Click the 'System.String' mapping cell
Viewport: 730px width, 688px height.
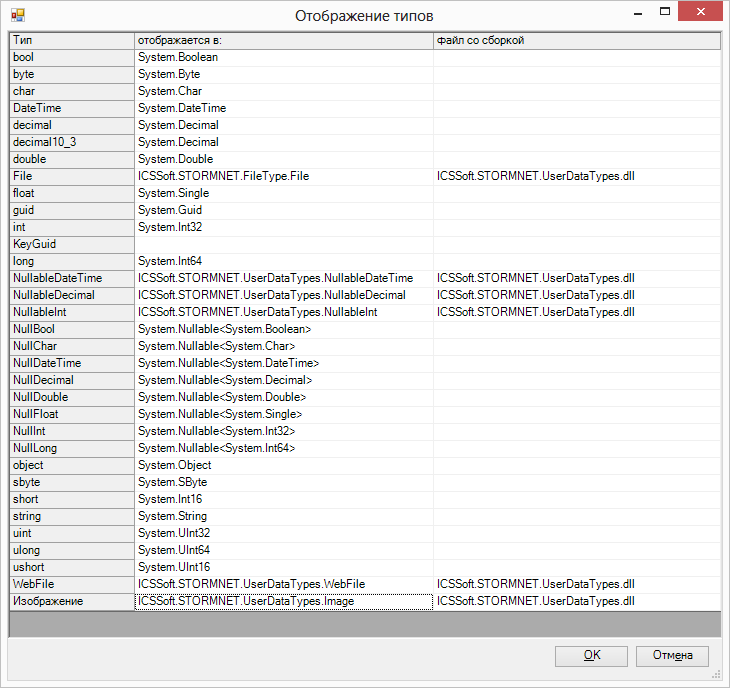point(284,516)
